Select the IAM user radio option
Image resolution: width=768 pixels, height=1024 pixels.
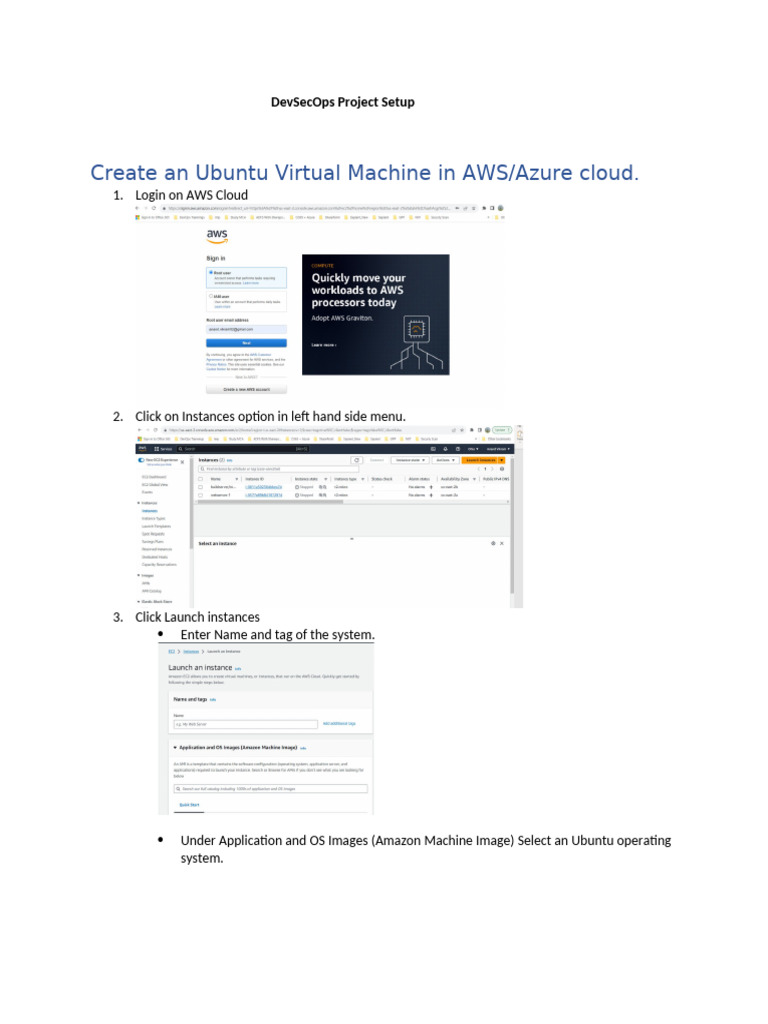tap(211, 296)
